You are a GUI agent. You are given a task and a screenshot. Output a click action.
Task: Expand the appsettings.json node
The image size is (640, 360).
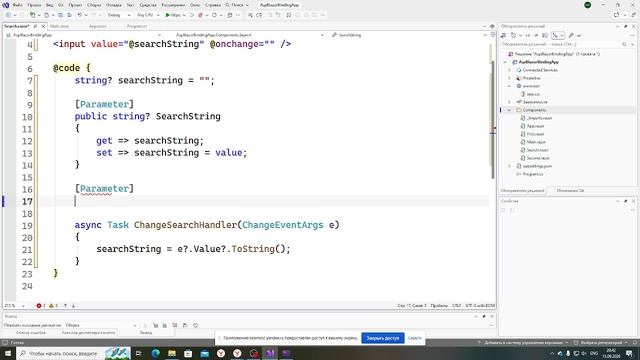click(x=509, y=166)
